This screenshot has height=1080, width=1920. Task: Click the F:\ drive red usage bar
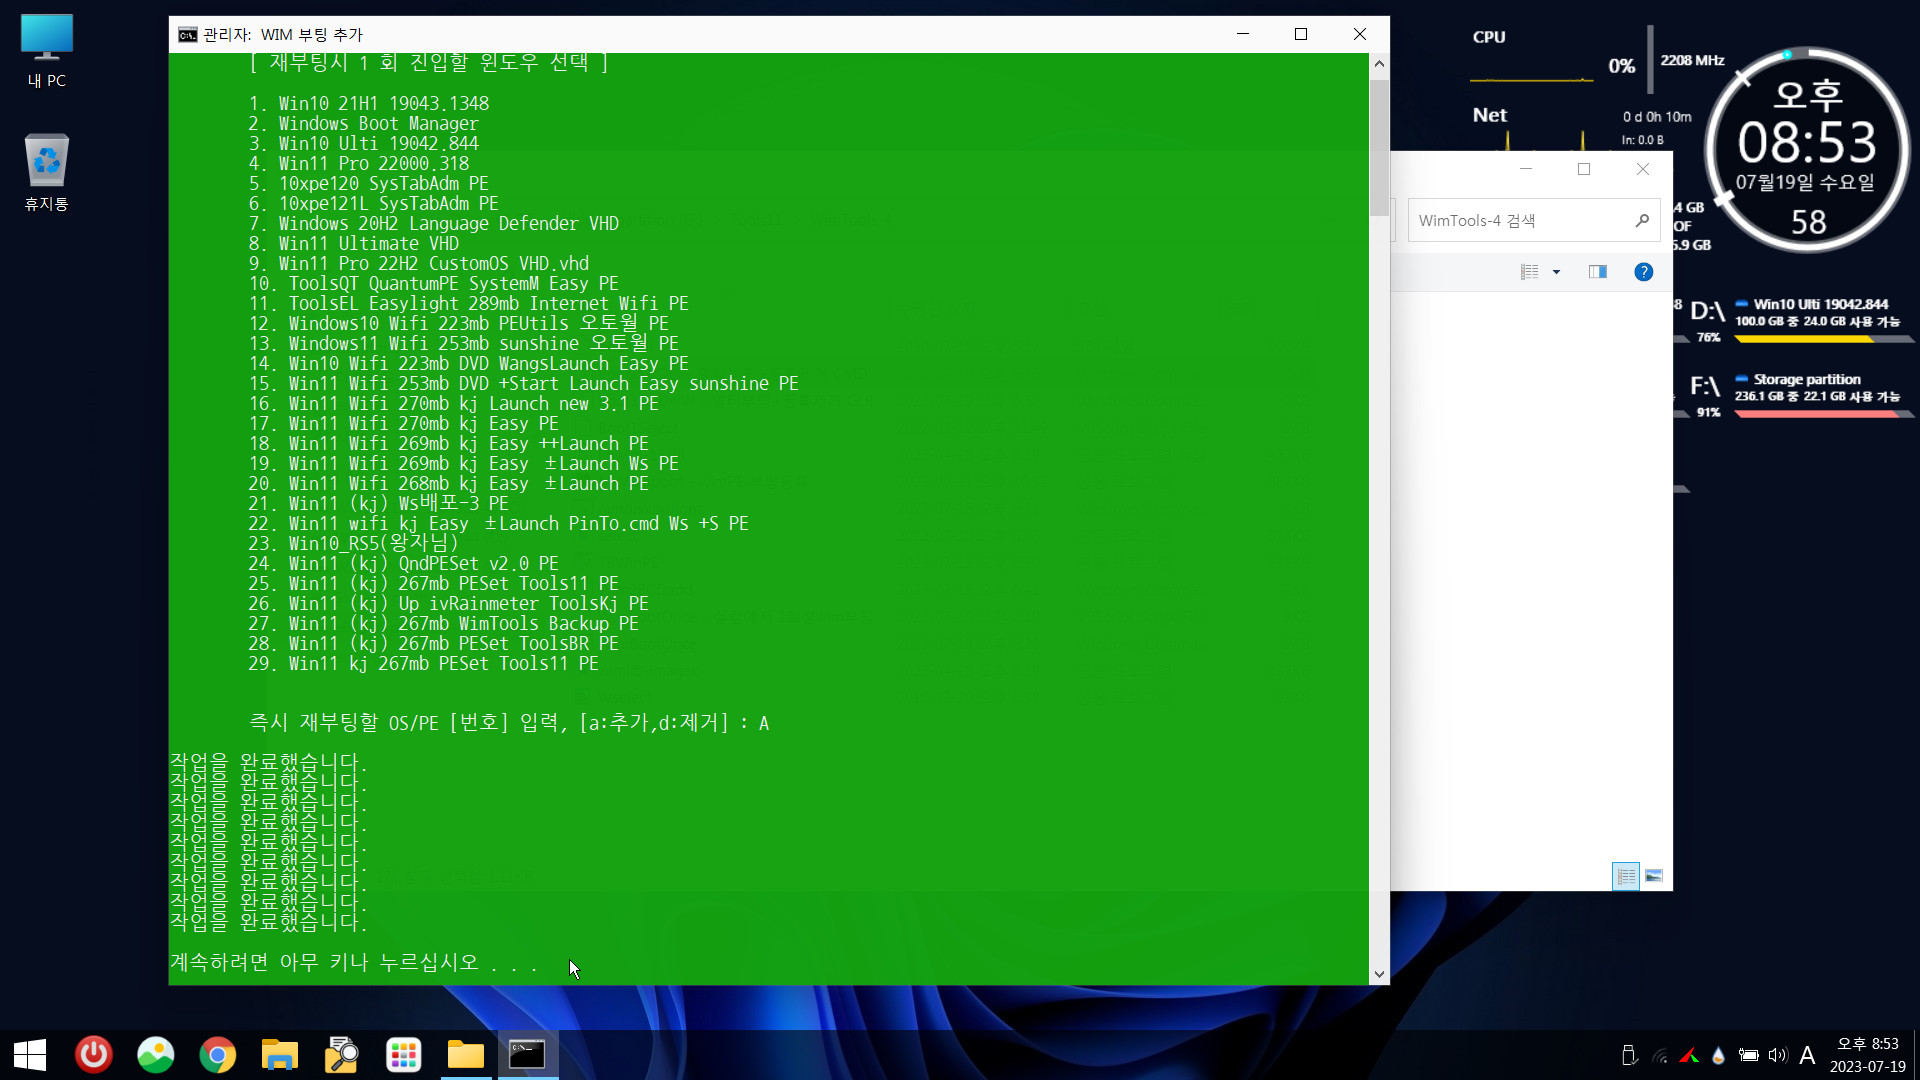[1823, 414]
